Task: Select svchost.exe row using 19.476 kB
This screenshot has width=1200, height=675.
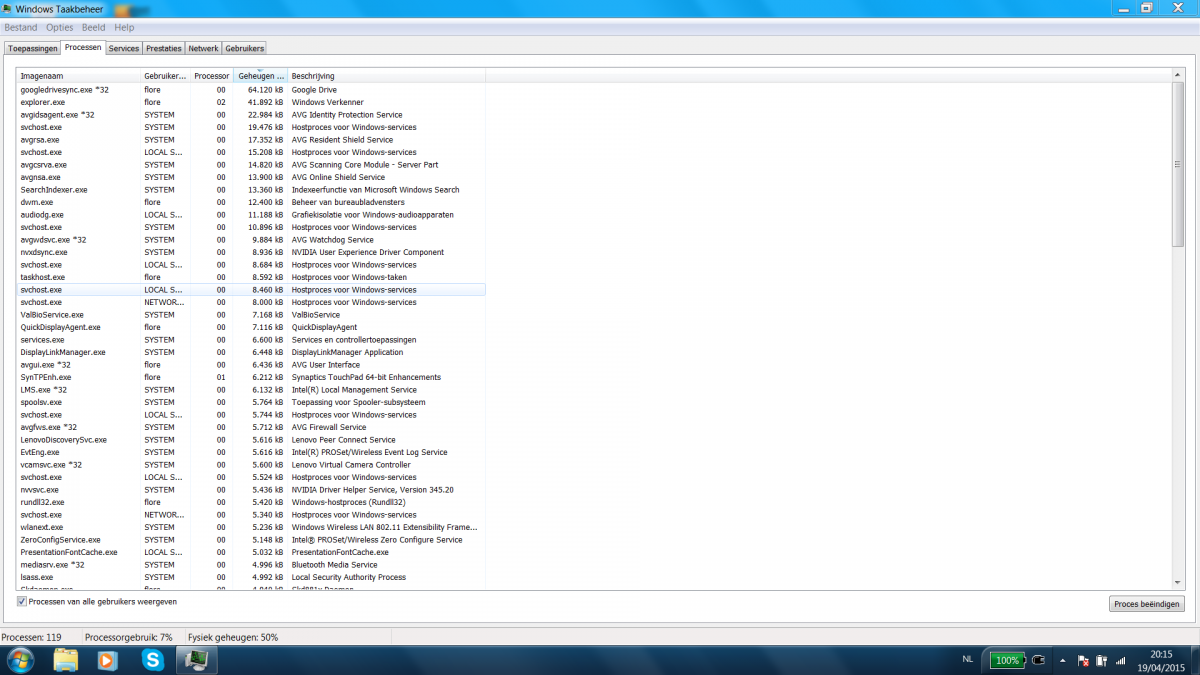Action: 251,127
